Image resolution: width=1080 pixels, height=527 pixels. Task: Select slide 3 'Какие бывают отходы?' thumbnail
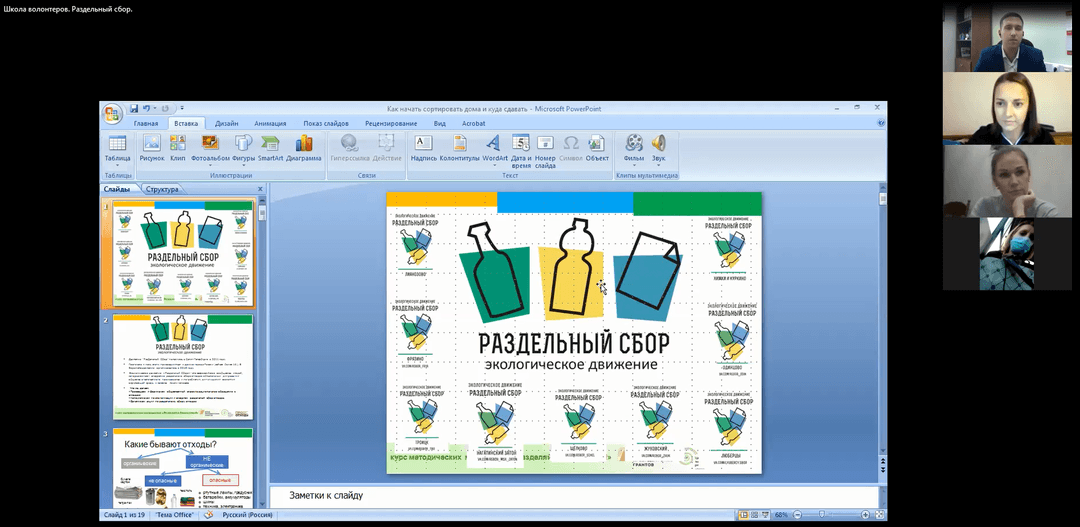(x=183, y=468)
